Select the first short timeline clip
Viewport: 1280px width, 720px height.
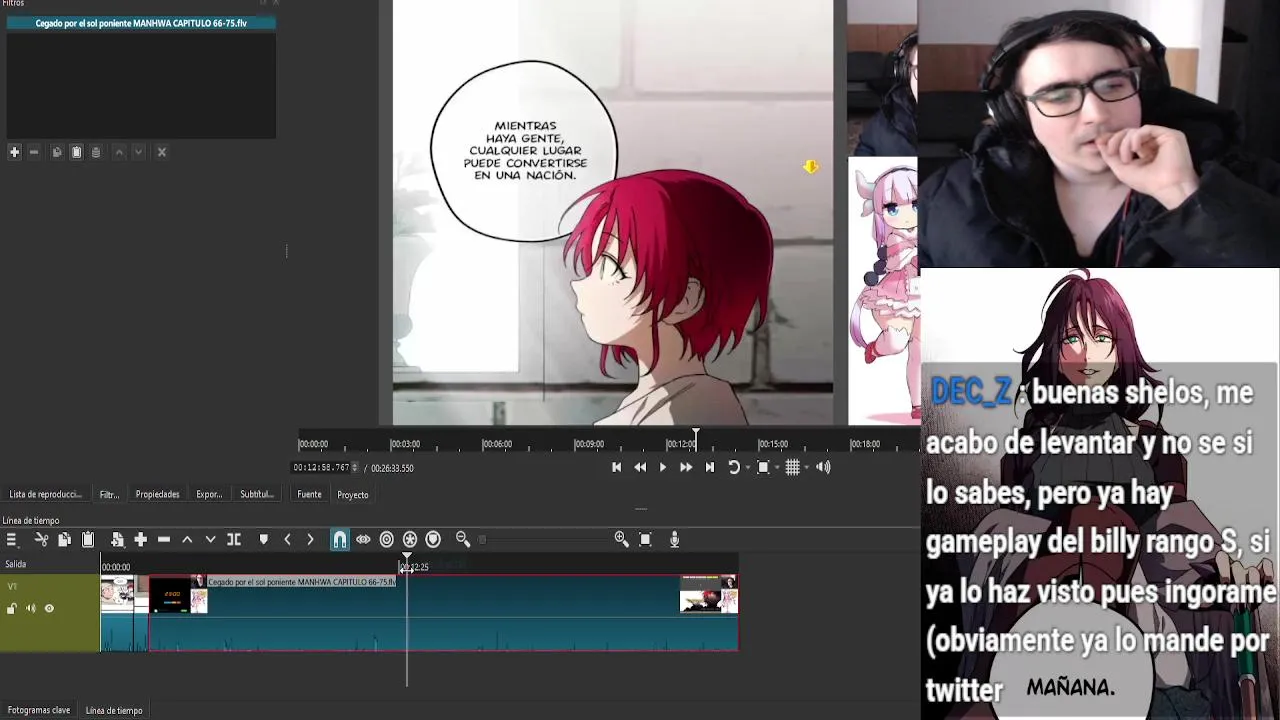117,613
